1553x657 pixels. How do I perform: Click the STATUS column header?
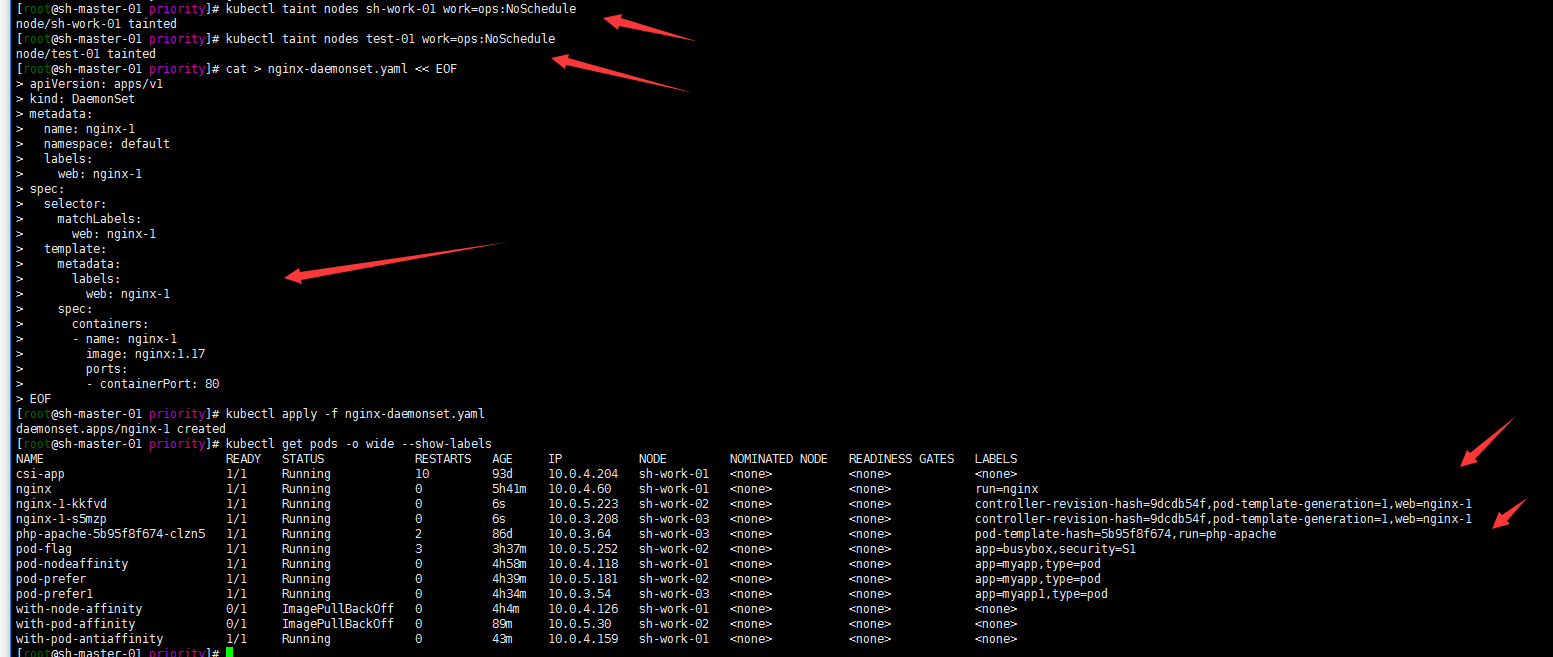point(303,459)
